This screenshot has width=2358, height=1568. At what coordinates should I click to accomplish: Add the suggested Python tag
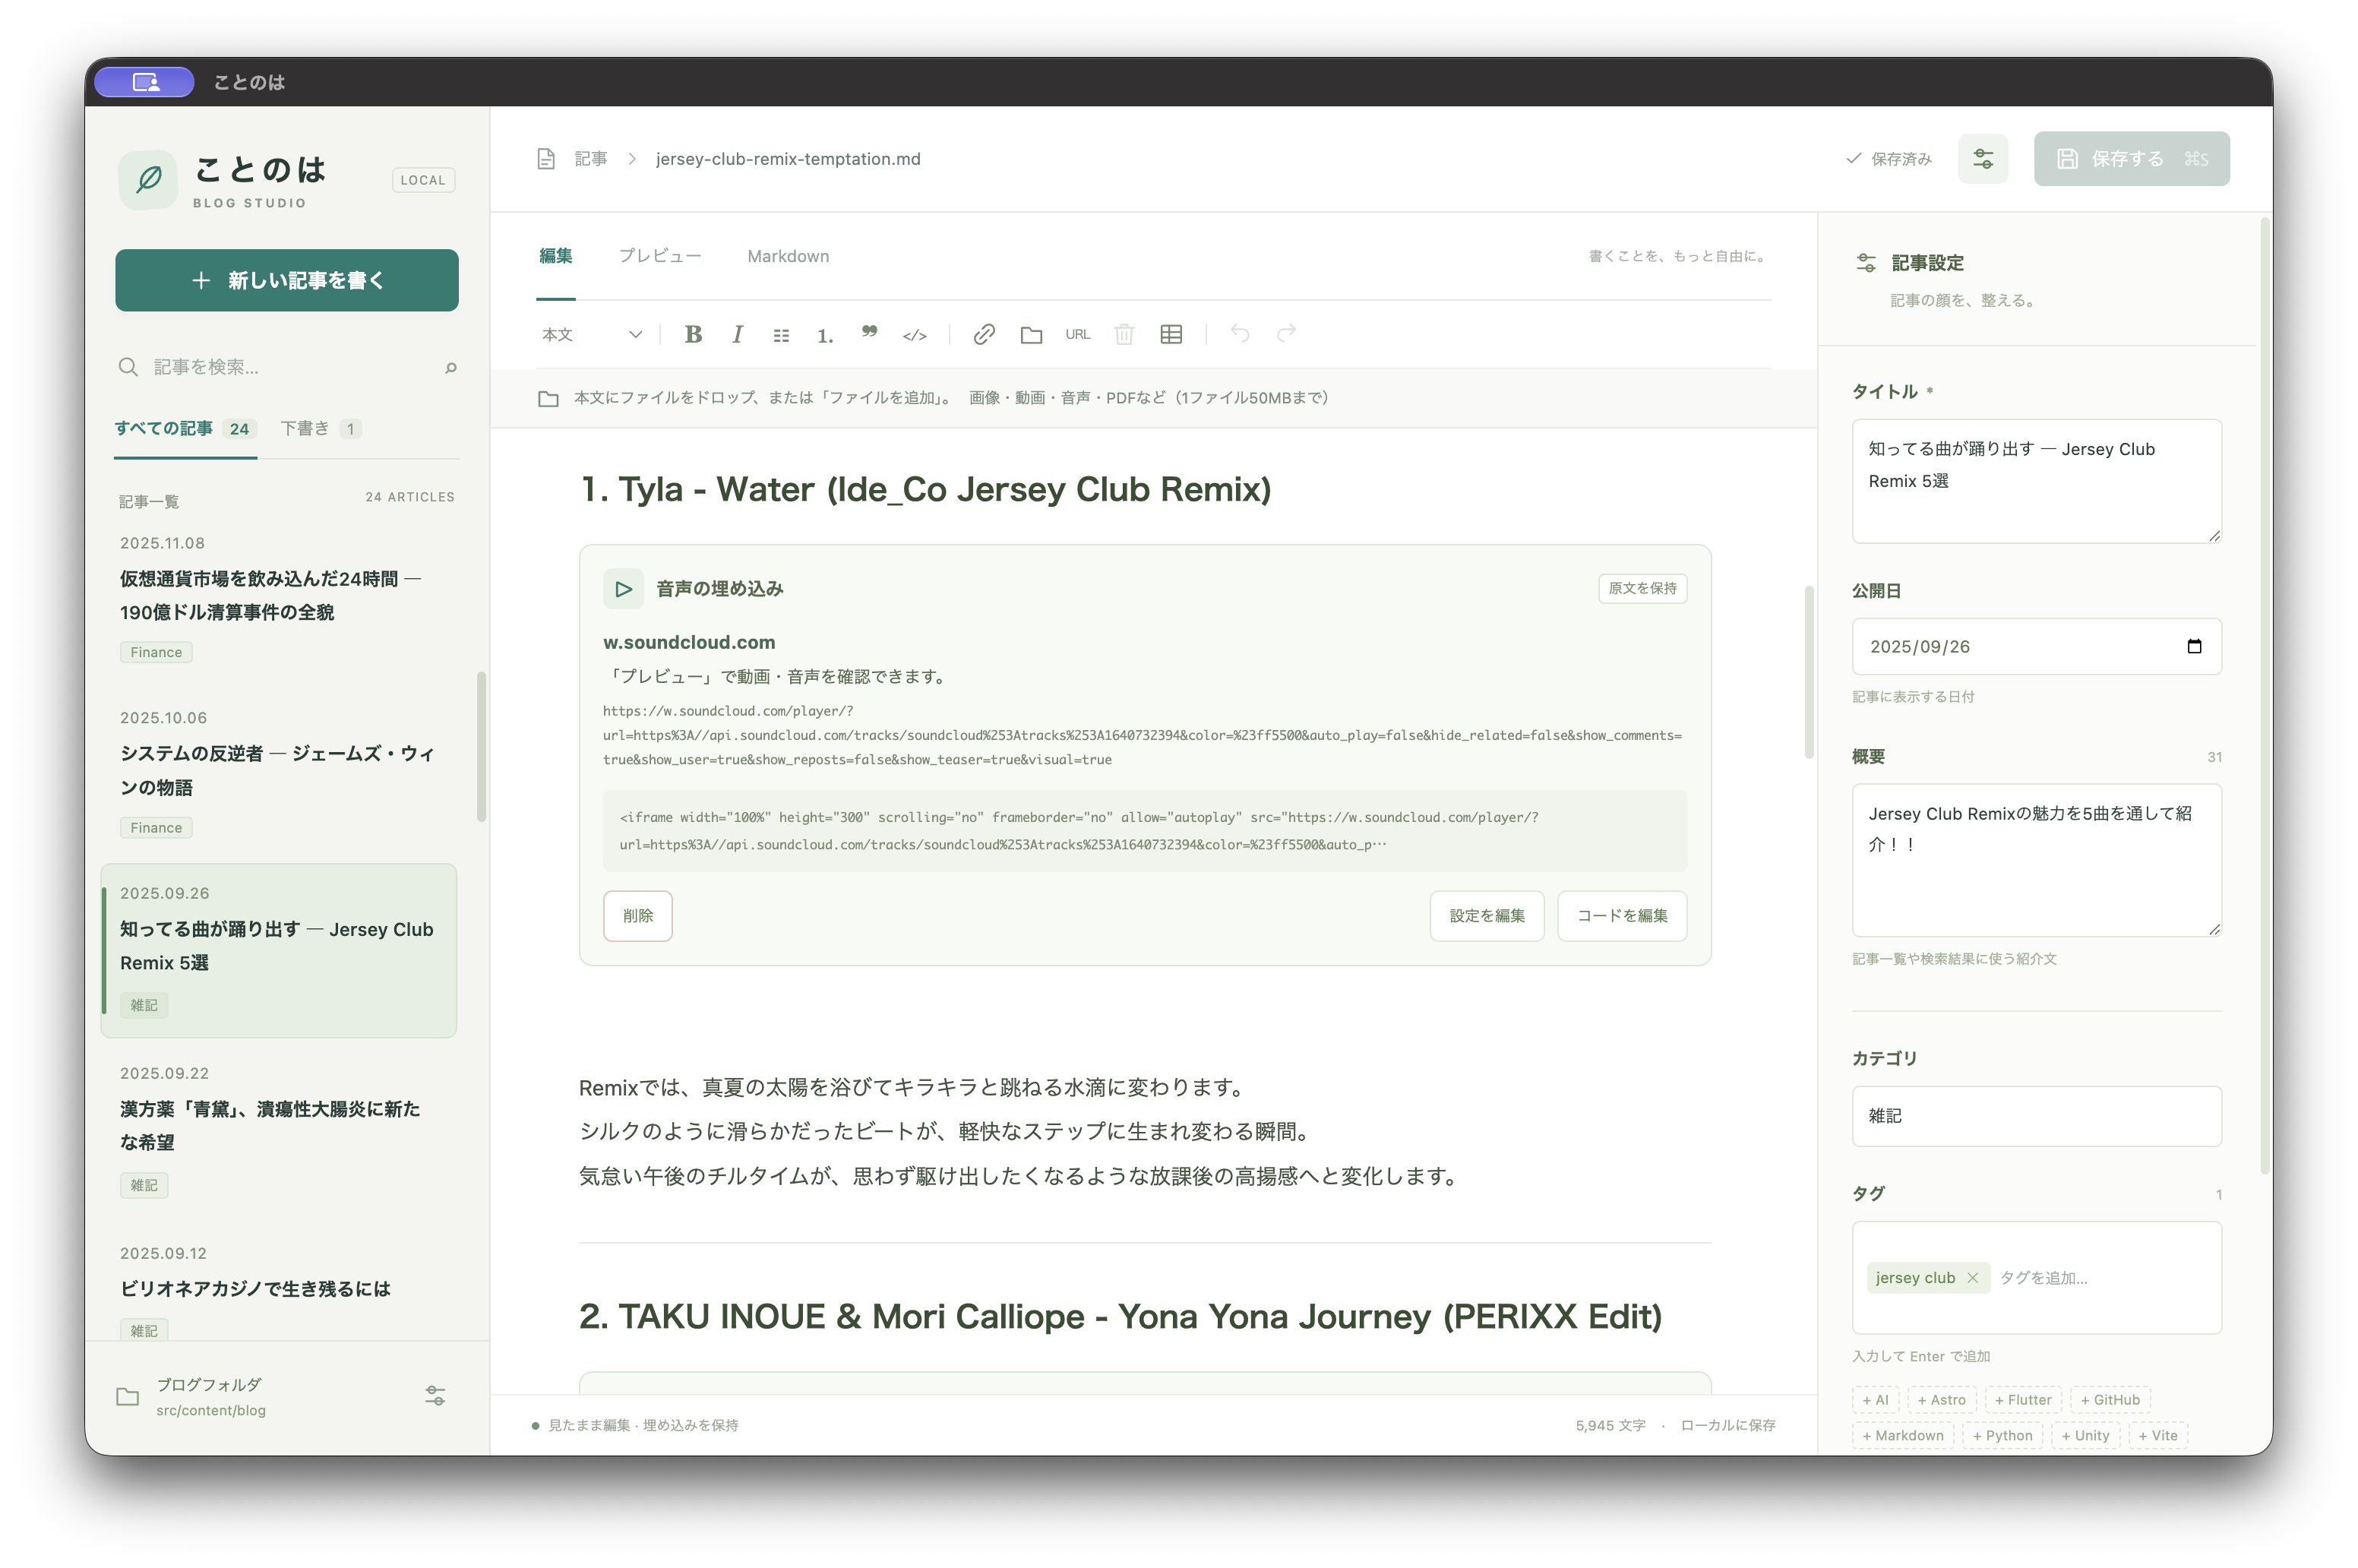point(2002,1436)
